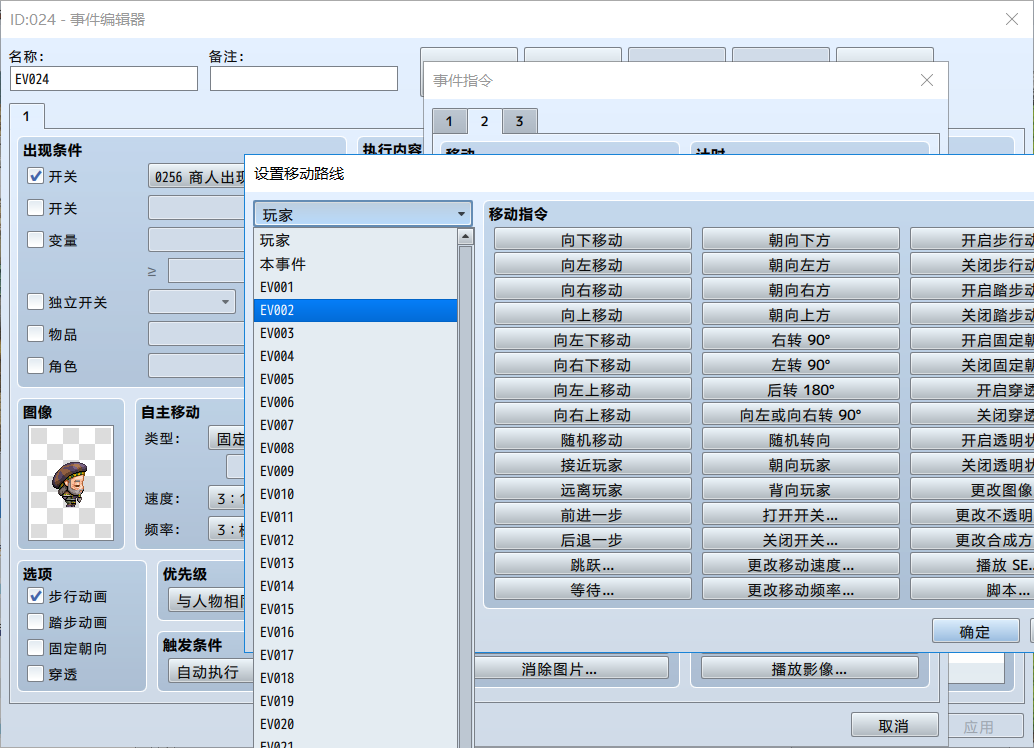Viewport: 1034px width, 748px height.
Task: Add the 朝向玩家 command
Action: coord(800,465)
